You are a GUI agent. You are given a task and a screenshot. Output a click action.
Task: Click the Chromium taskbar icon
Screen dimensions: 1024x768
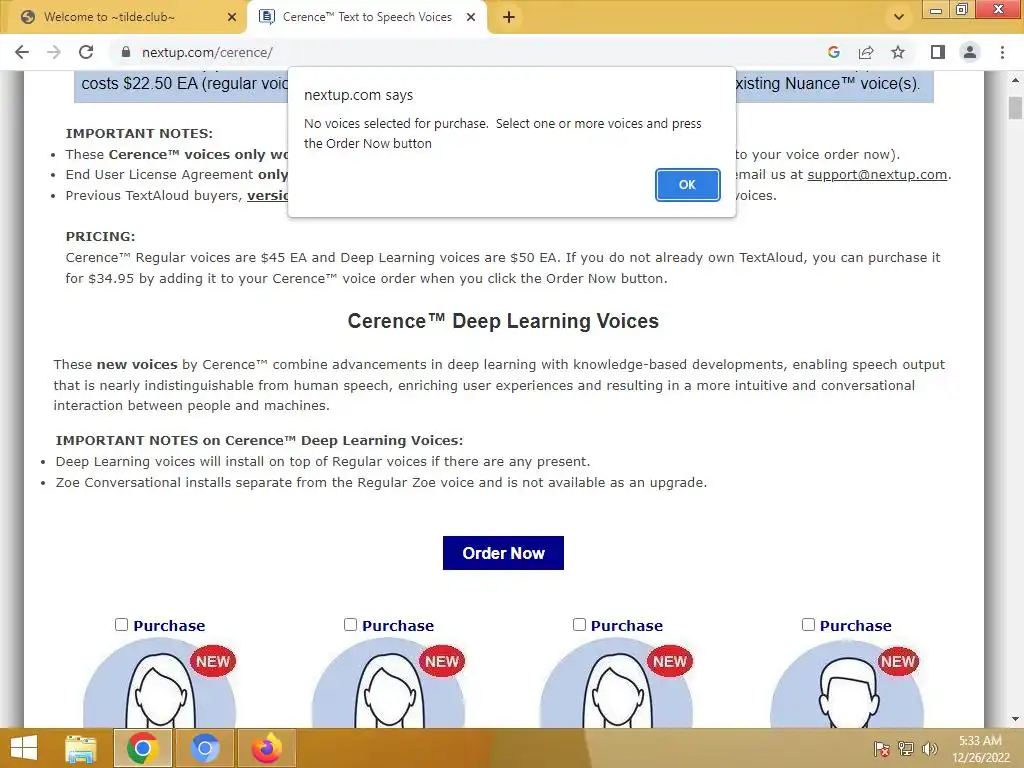pyautogui.click(x=204, y=748)
